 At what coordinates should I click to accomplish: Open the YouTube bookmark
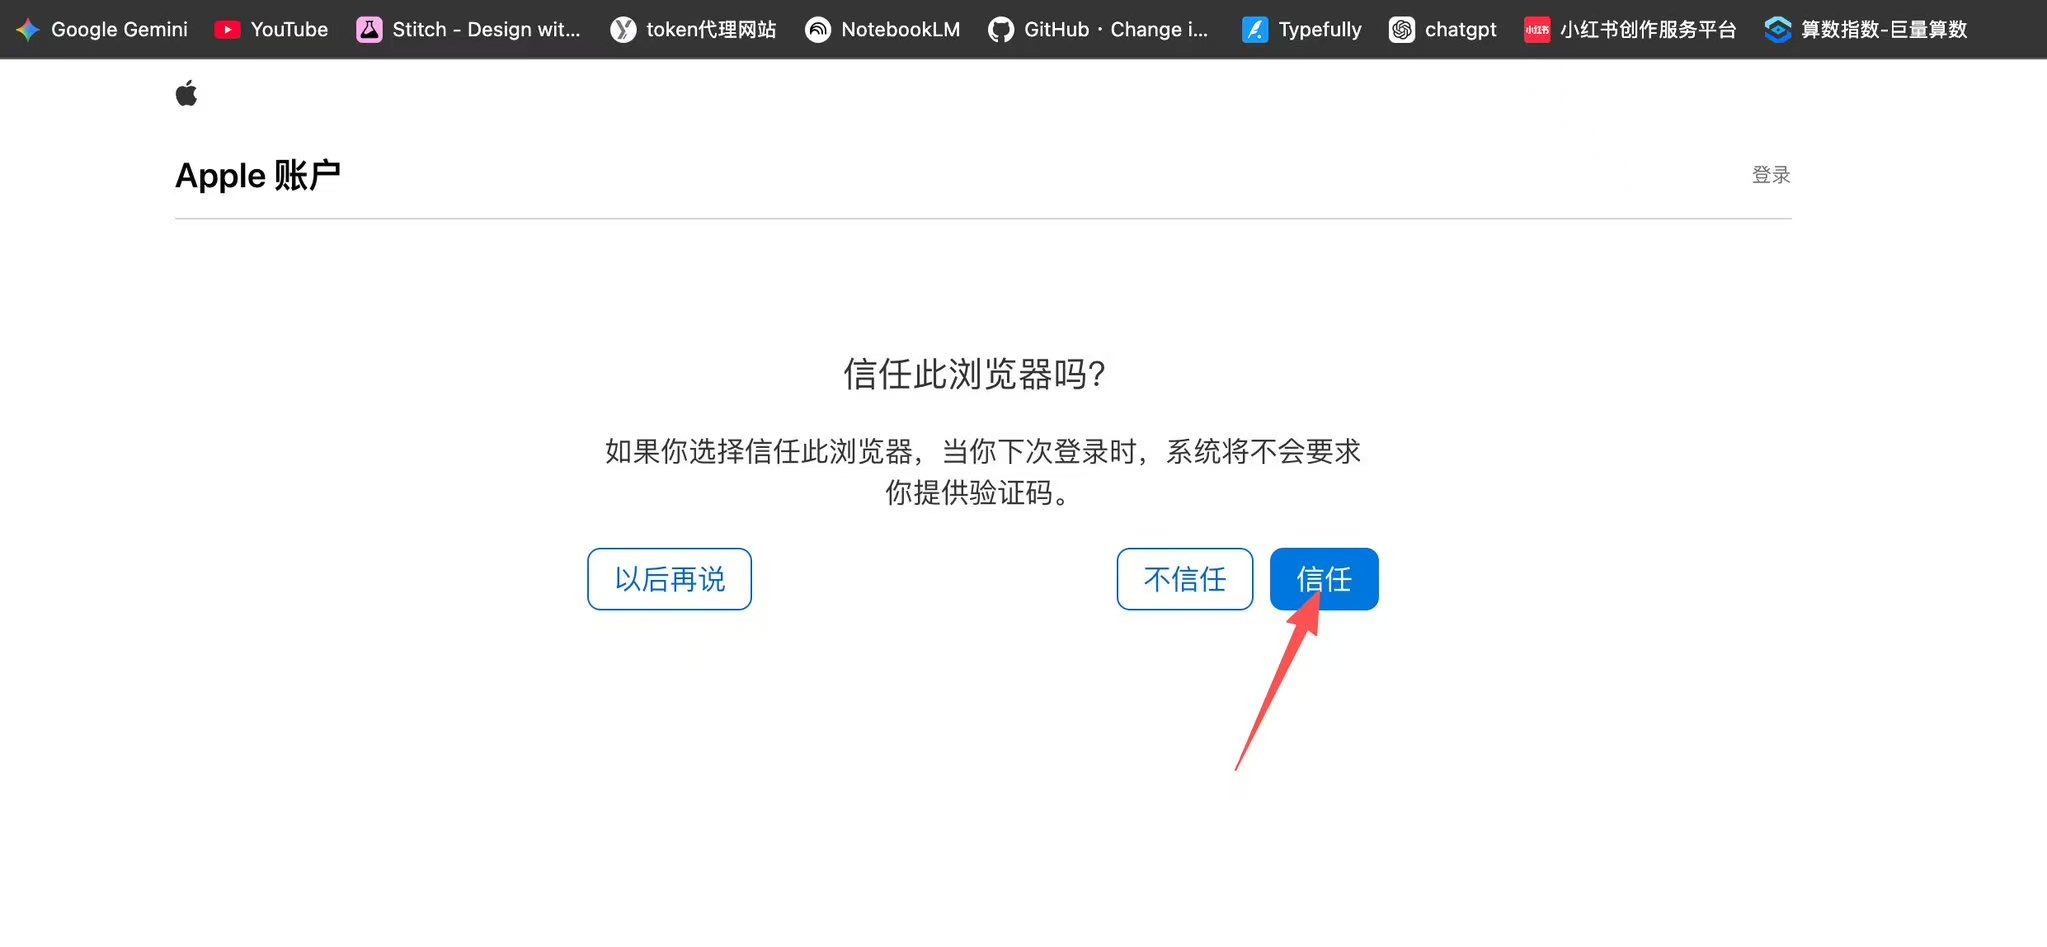tap(271, 29)
